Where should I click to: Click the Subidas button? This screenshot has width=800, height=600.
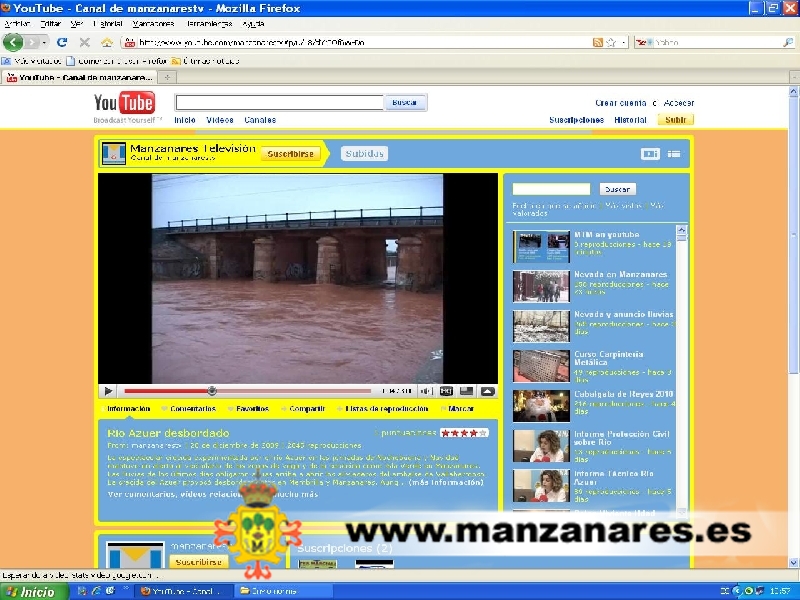point(364,154)
